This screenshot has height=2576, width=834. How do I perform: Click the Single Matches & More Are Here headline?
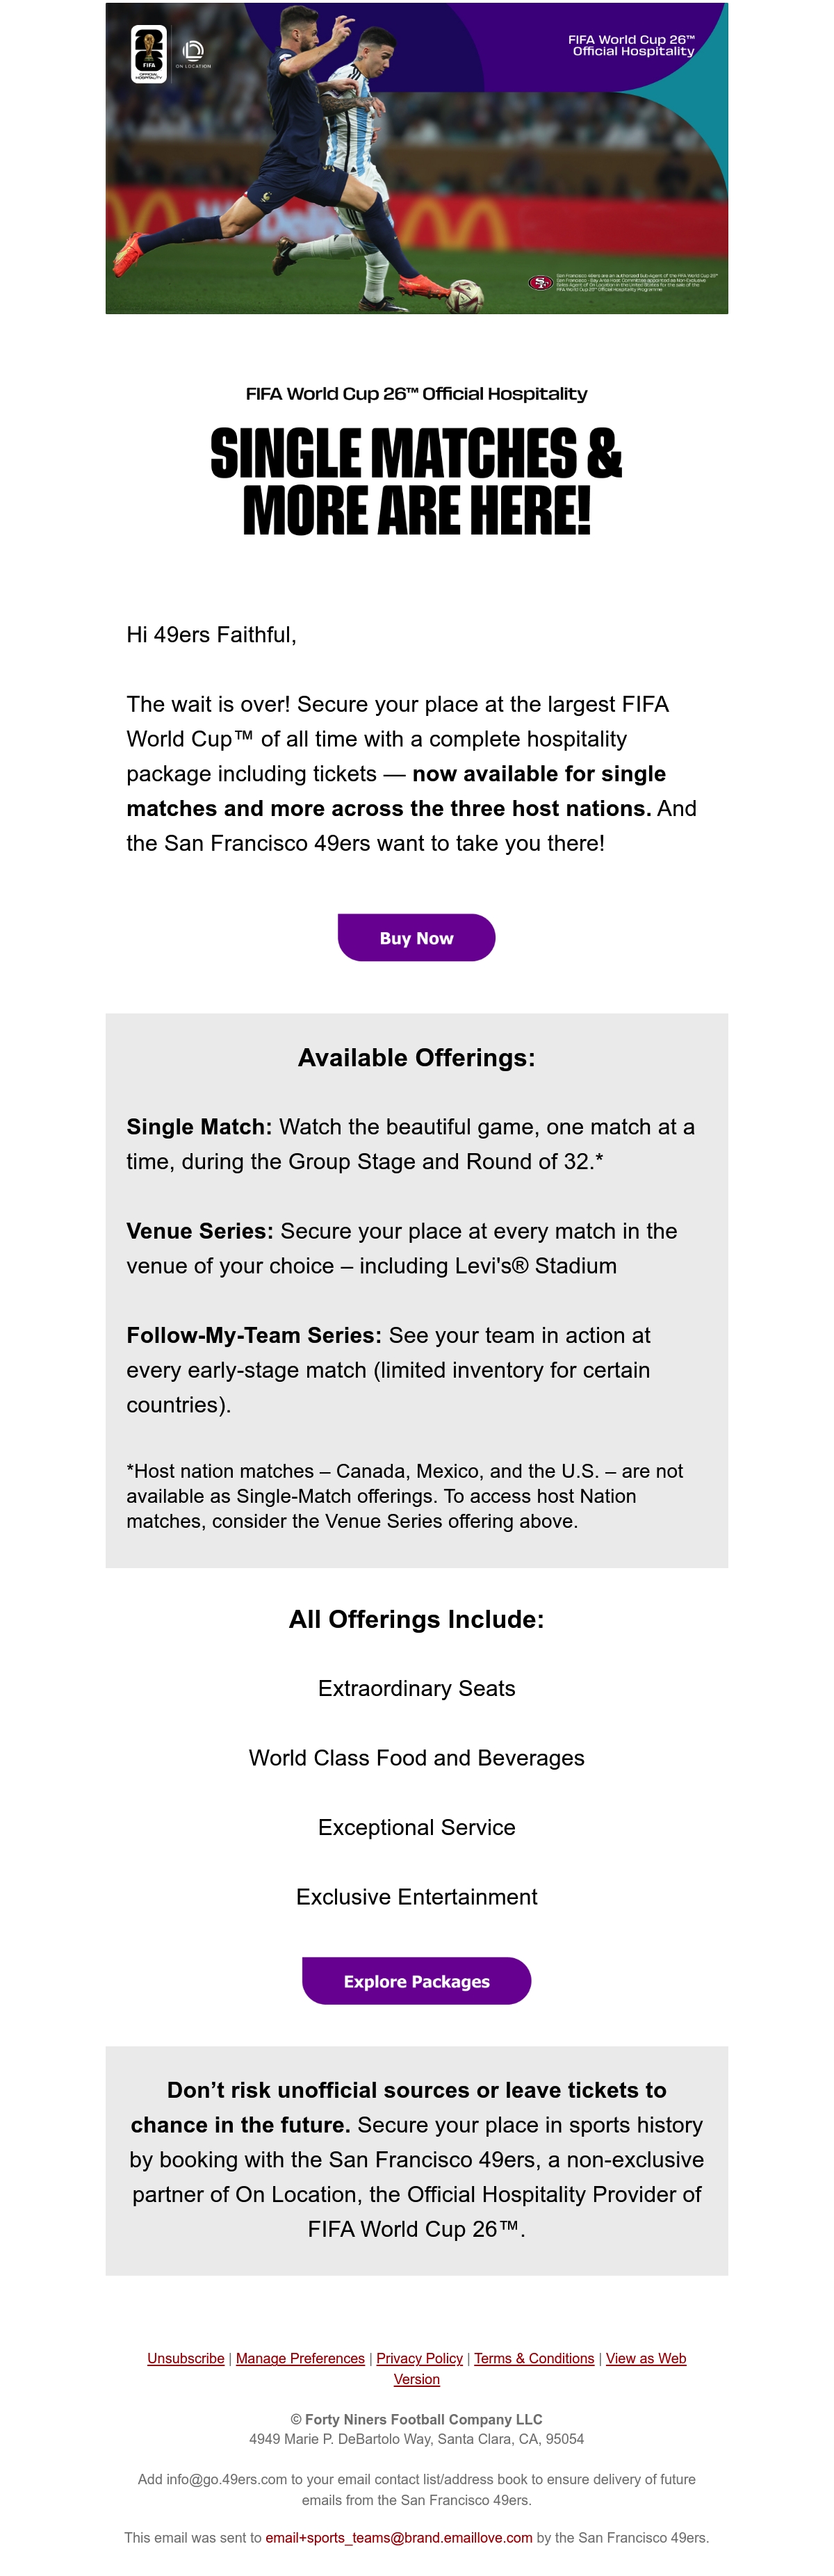point(416,482)
